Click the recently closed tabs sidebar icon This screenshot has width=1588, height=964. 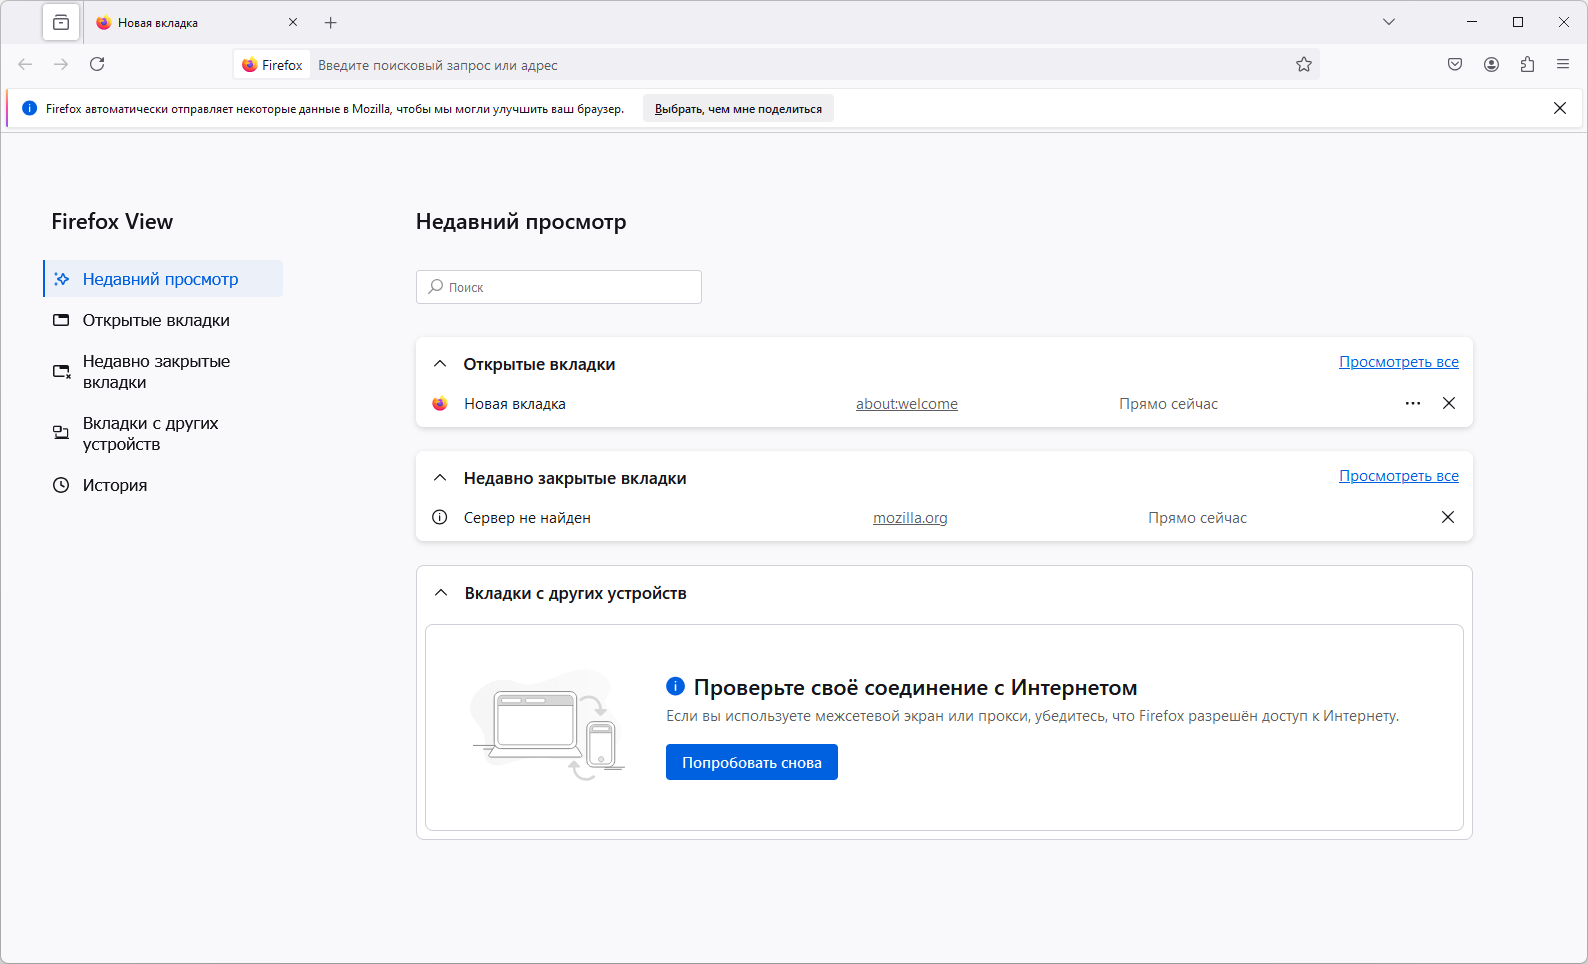[x=61, y=372]
